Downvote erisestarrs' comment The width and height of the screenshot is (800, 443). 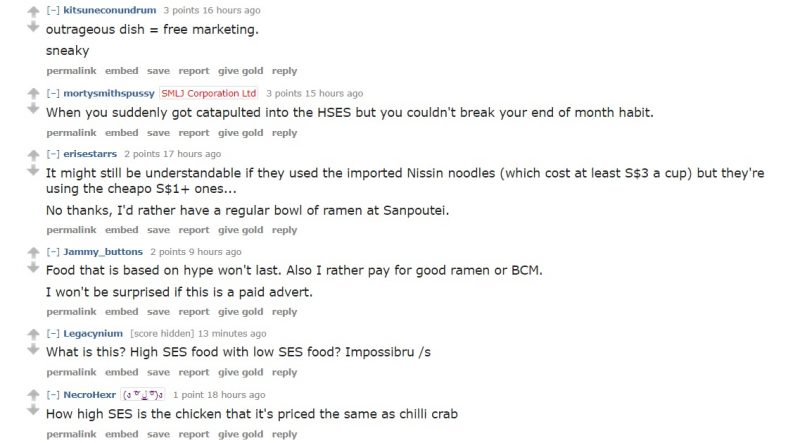(33, 170)
